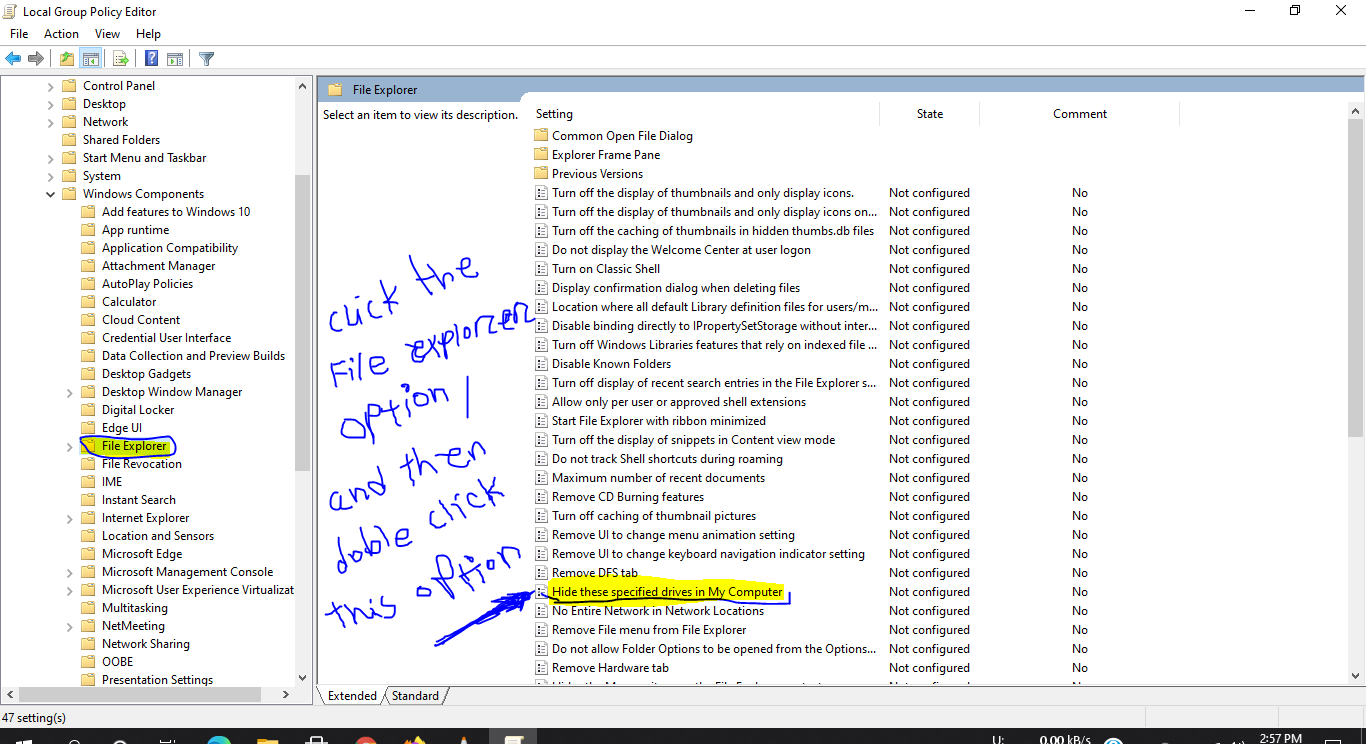The height and width of the screenshot is (744, 1366).
Task: Click the Explorer Frame Pane folder icon
Action: click(541, 154)
